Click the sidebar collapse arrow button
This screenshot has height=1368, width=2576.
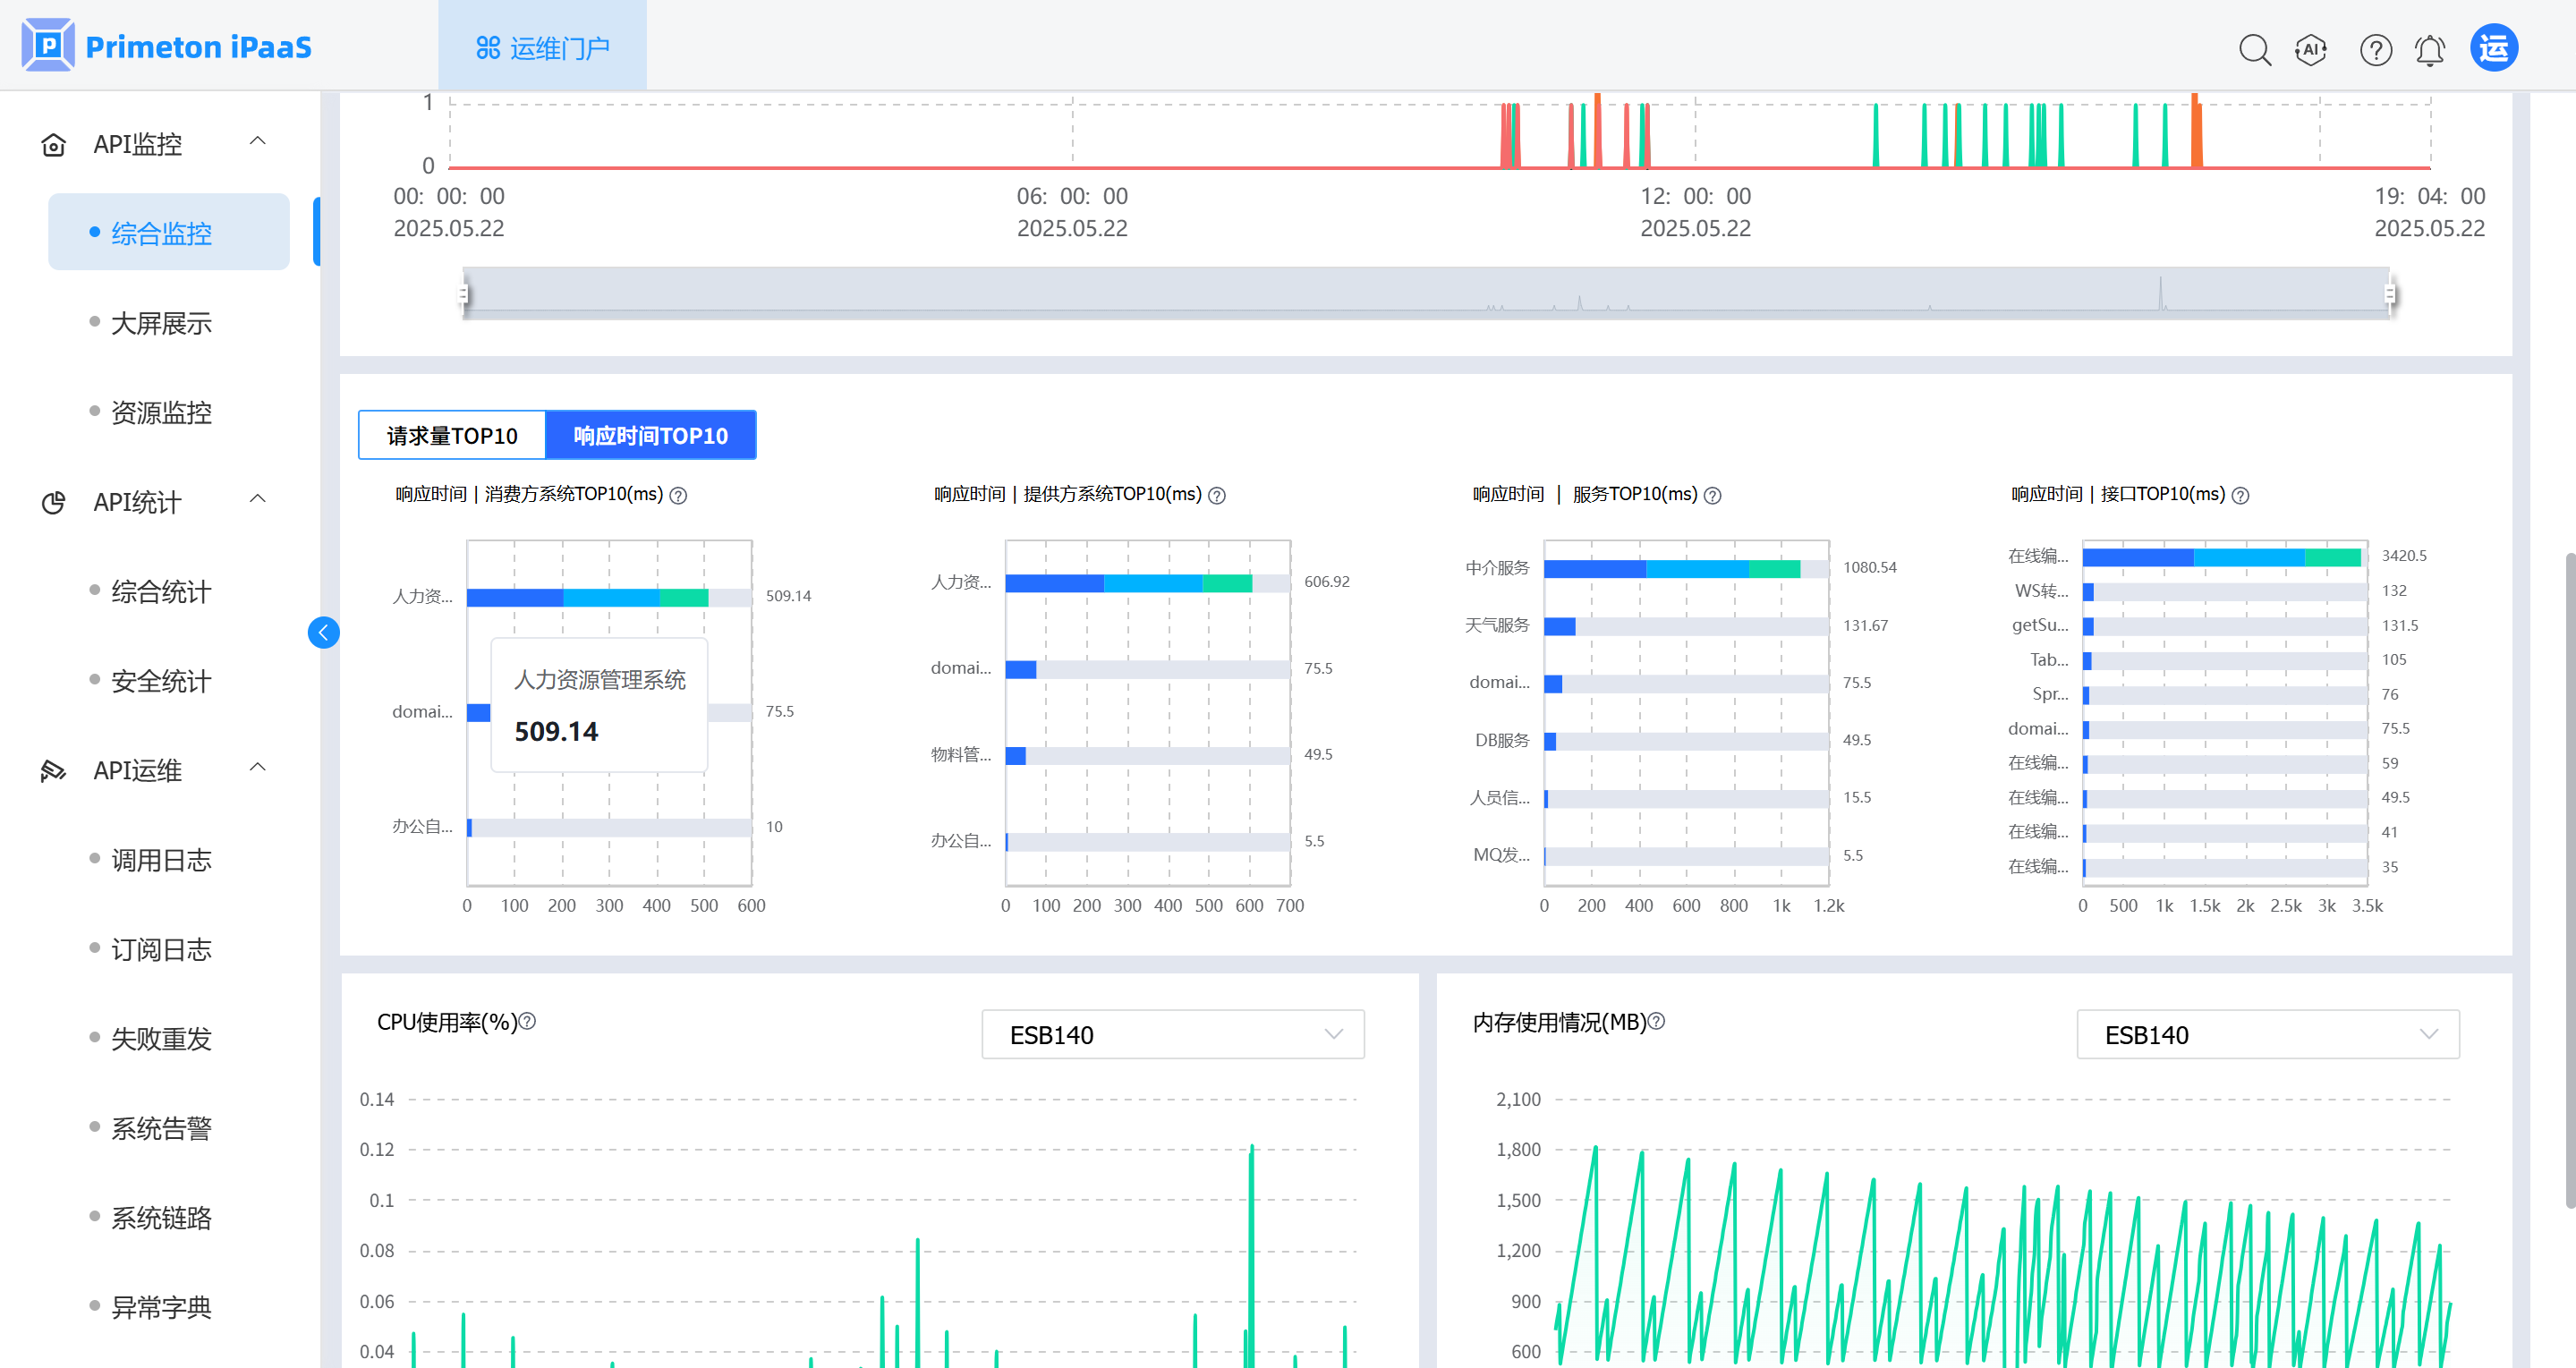pos(323,632)
